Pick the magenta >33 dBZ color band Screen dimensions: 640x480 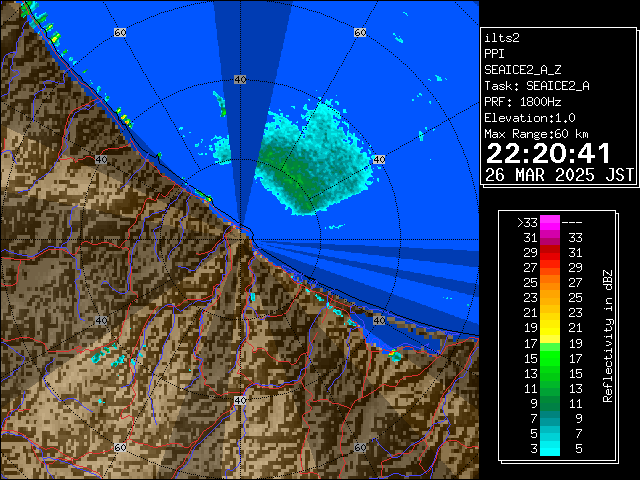[x=550, y=223]
